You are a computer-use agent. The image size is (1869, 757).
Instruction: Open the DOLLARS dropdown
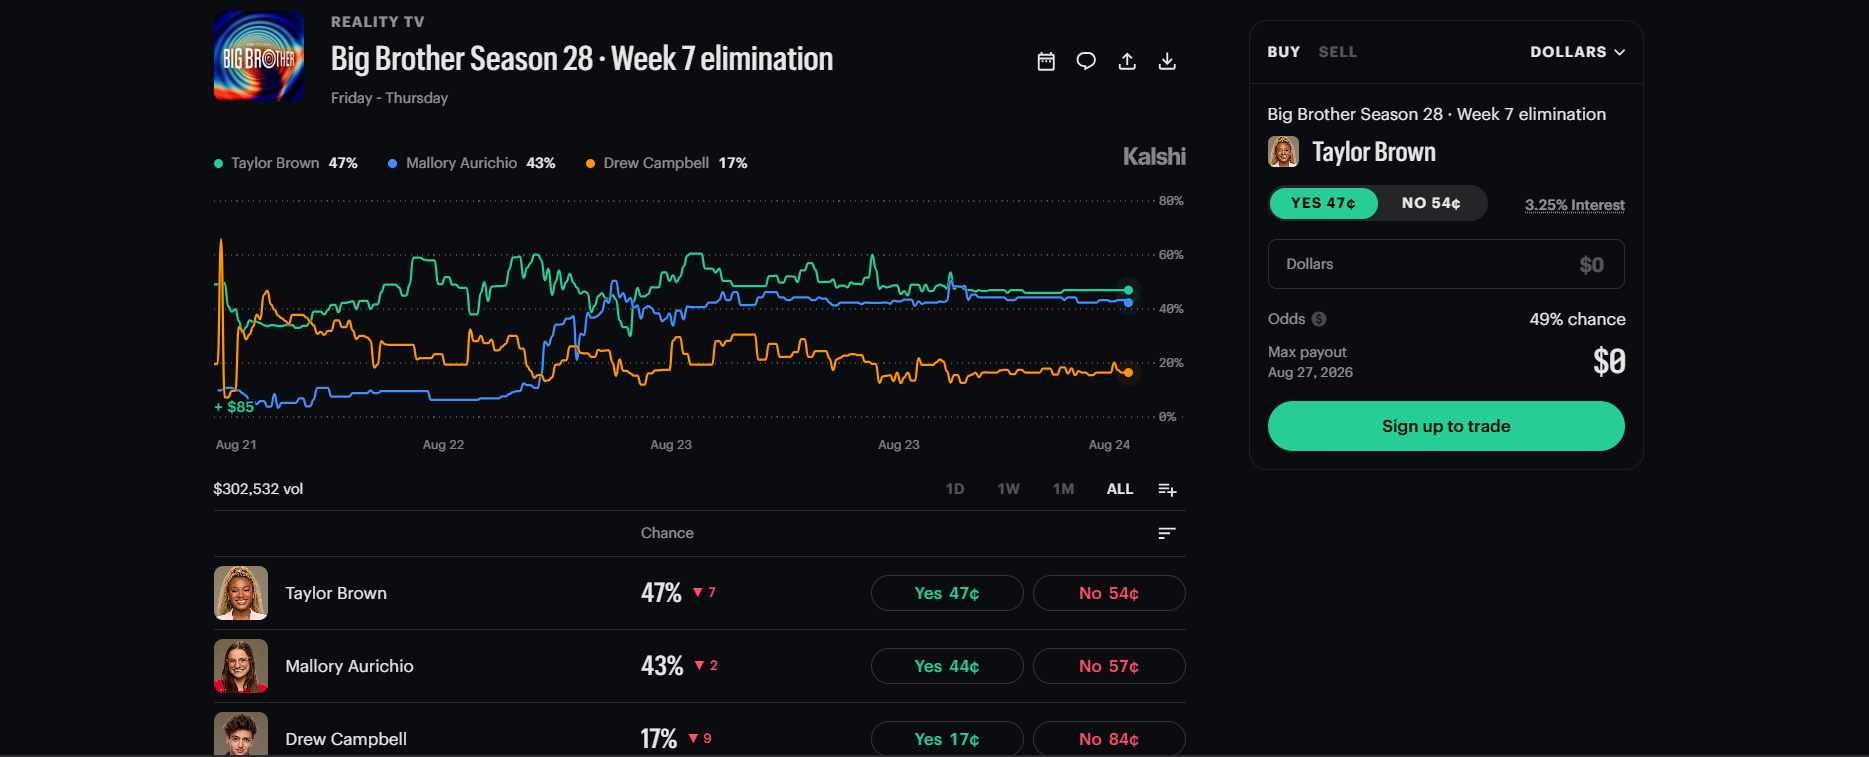[x=1577, y=52]
